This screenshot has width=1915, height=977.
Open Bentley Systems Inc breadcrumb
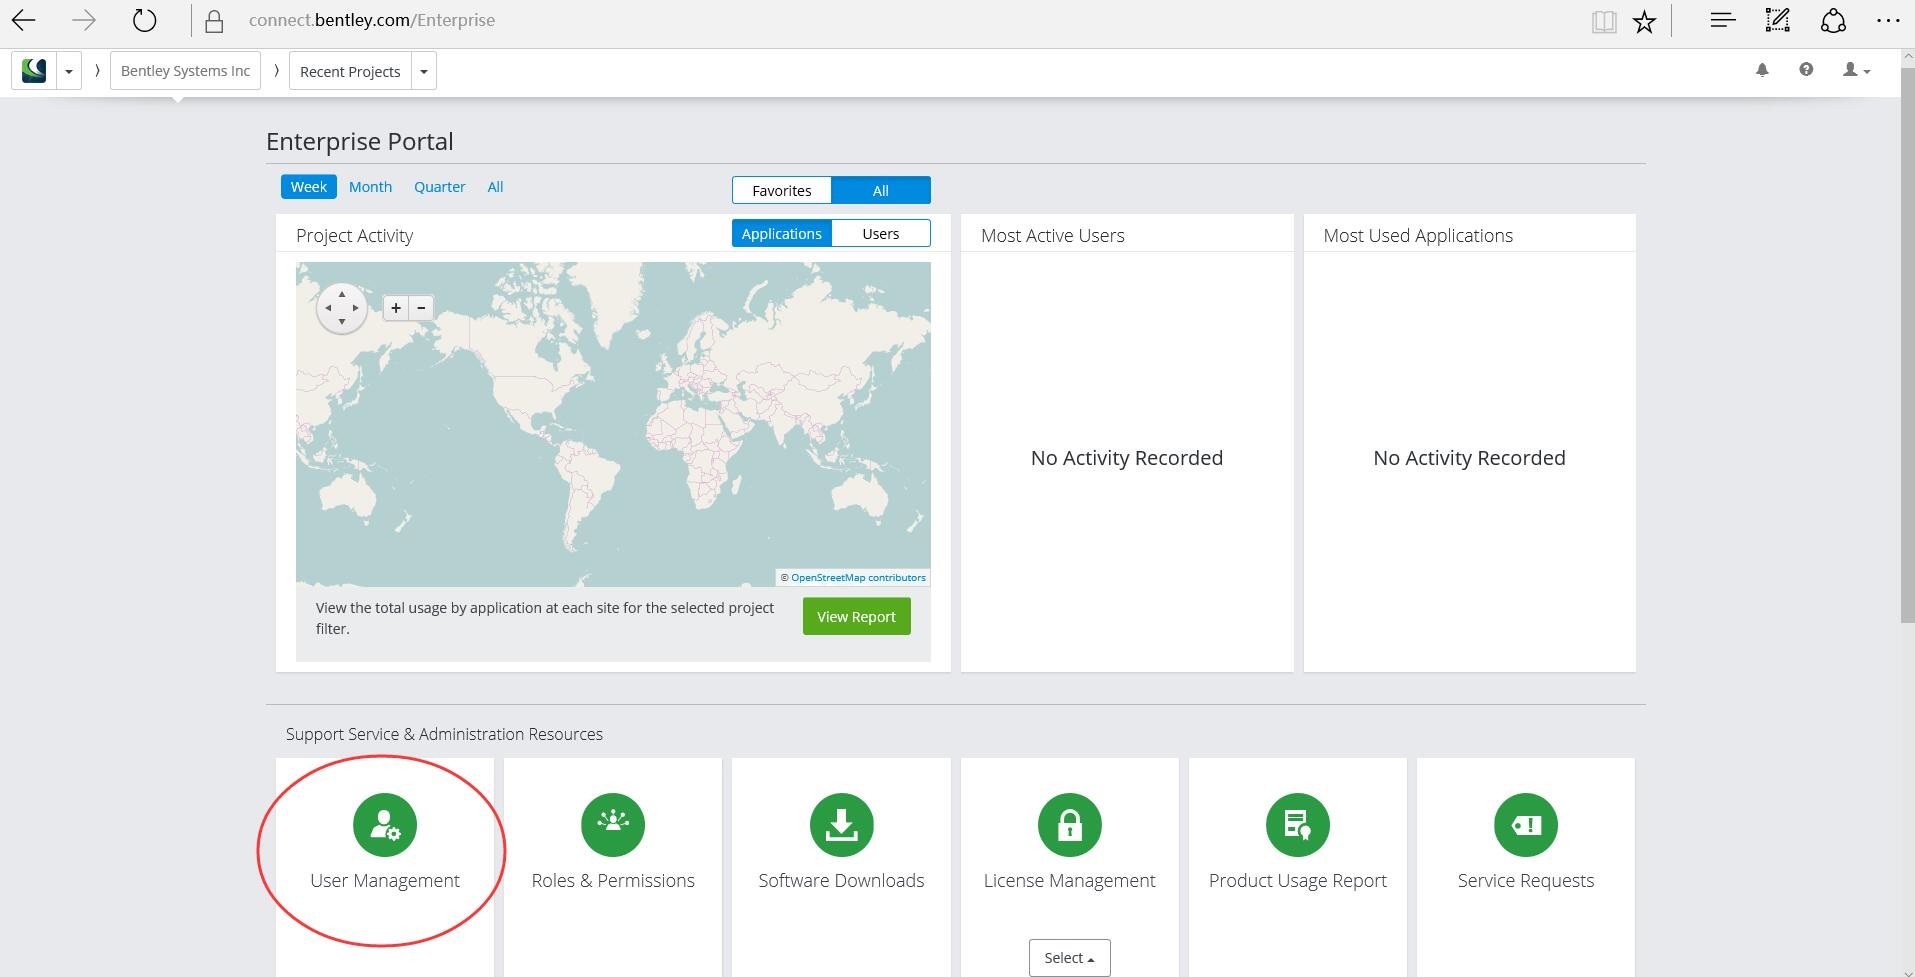(186, 71)
